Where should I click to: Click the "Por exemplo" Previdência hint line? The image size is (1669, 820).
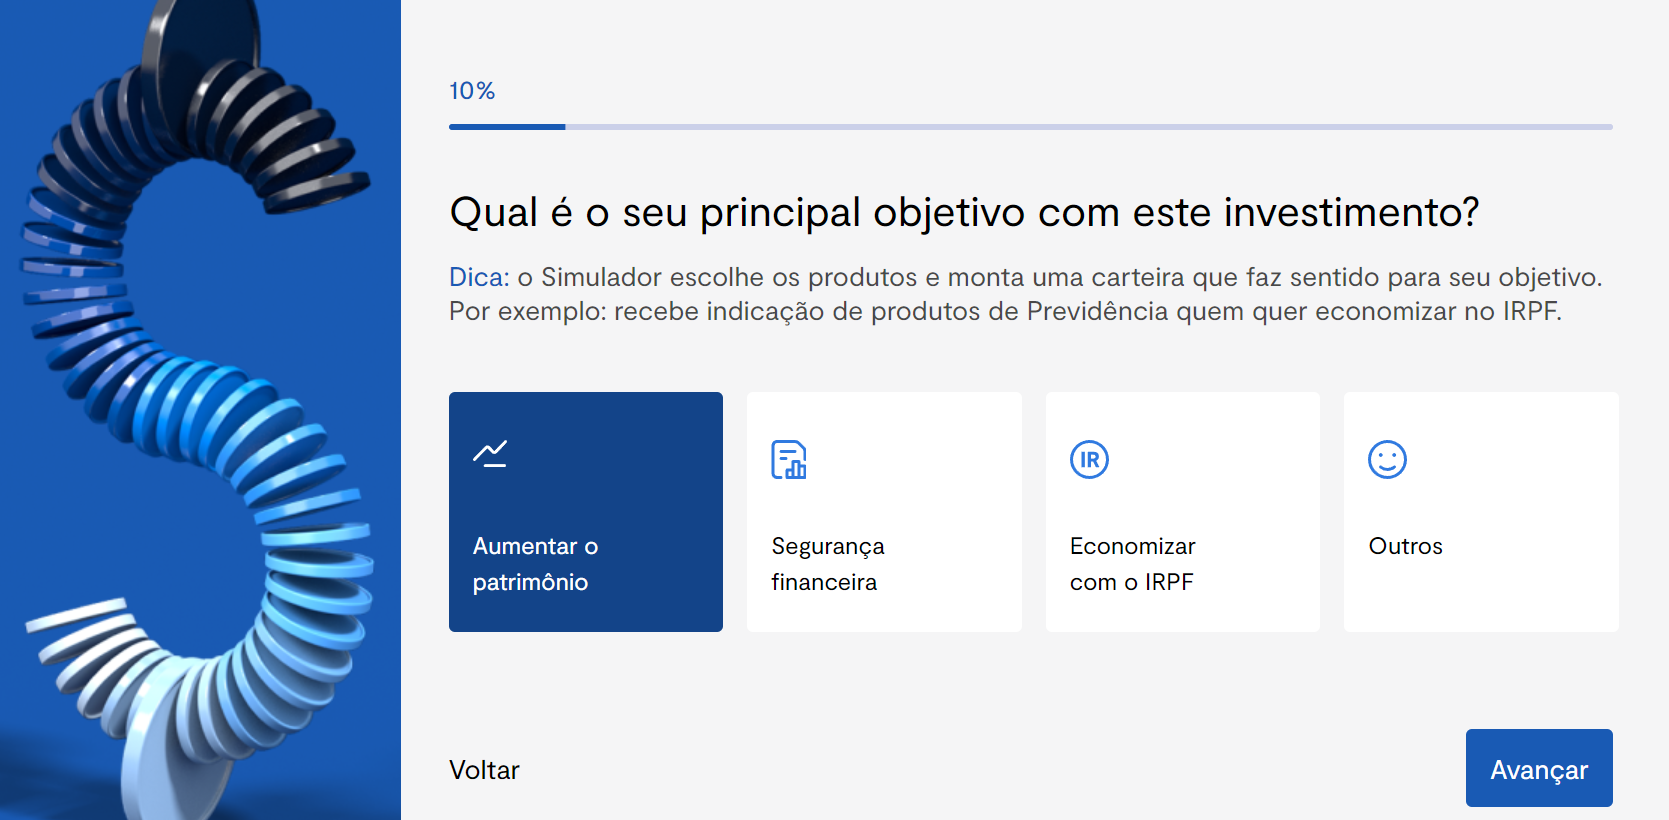(1003, 311)
